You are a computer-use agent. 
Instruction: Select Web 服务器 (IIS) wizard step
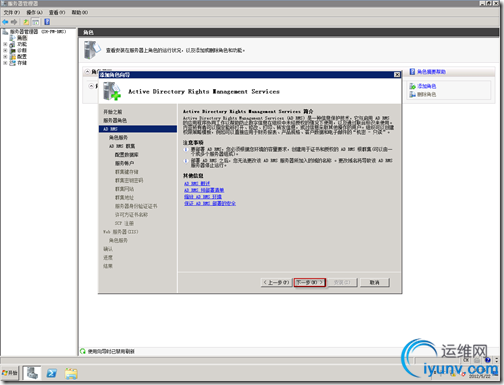pyautogui.click(x=121, y=232)
